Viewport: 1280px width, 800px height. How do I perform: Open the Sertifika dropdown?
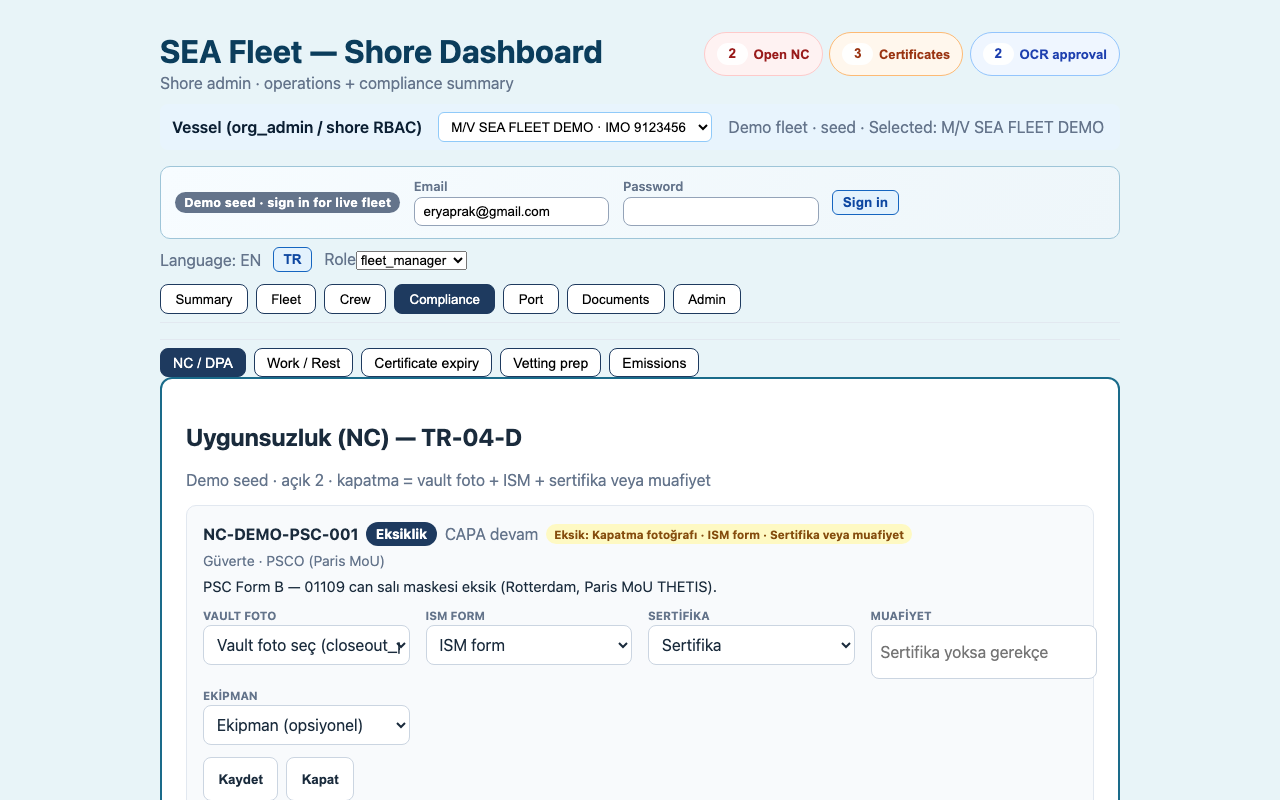(x=751, y=645)
